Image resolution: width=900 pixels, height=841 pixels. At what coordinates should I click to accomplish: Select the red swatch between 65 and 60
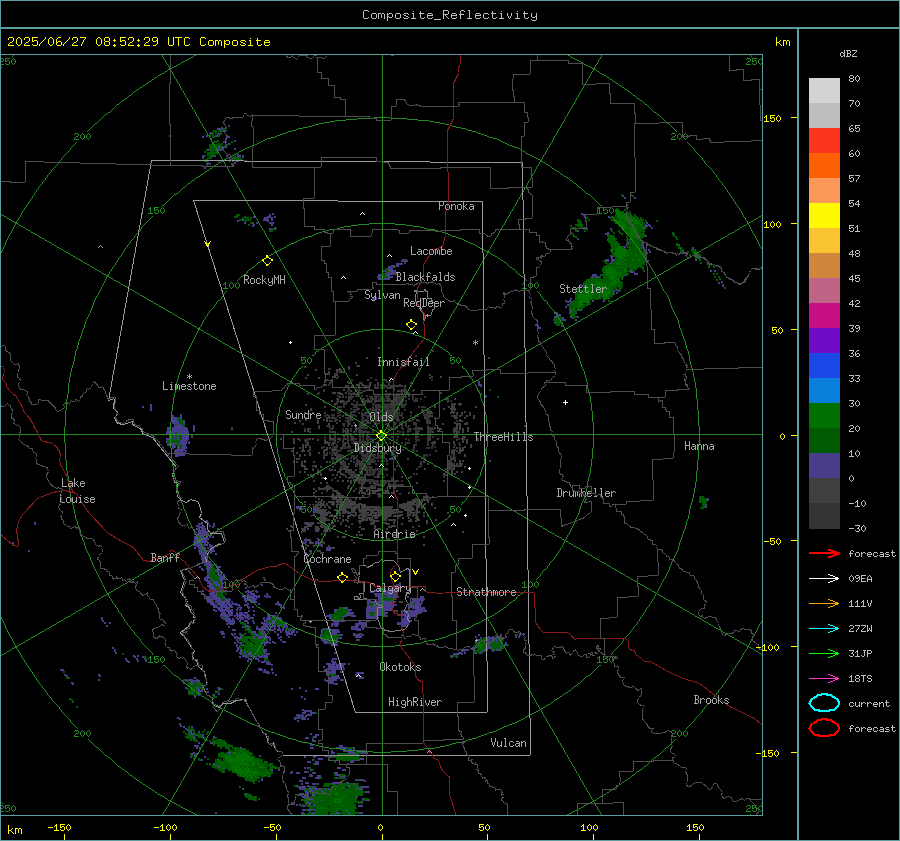pyautogui.click(x=824, y=140)
